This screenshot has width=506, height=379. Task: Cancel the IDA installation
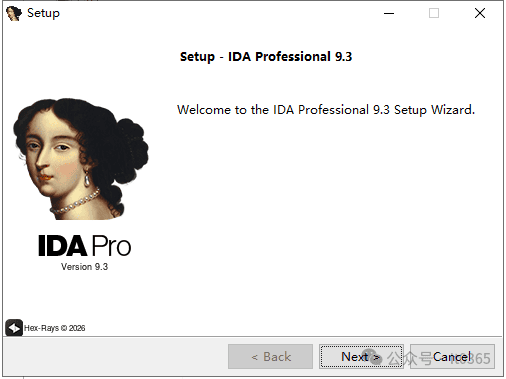point(452,356)
